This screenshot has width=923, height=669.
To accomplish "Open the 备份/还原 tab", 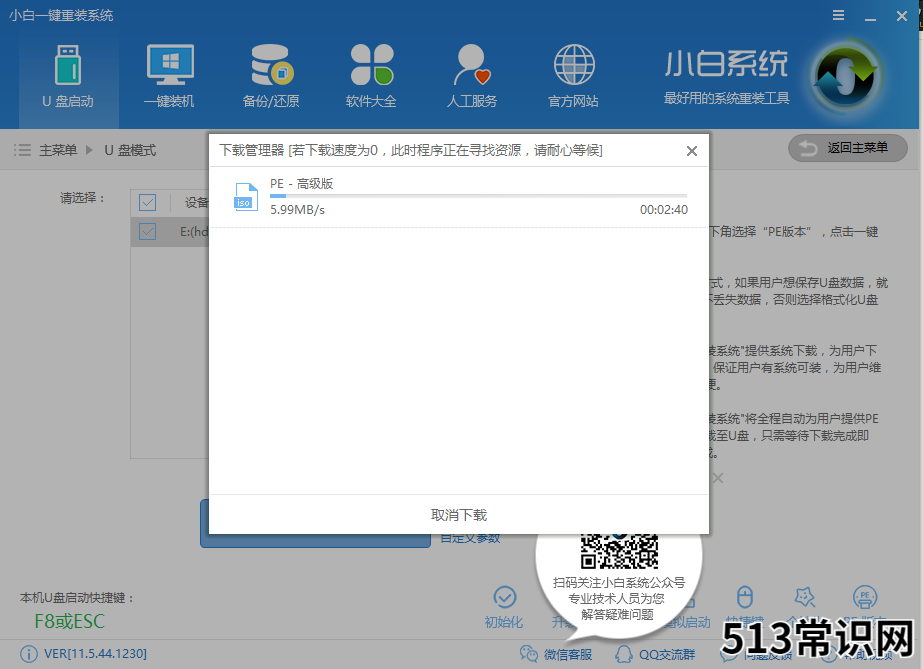I will click(271, 77).
